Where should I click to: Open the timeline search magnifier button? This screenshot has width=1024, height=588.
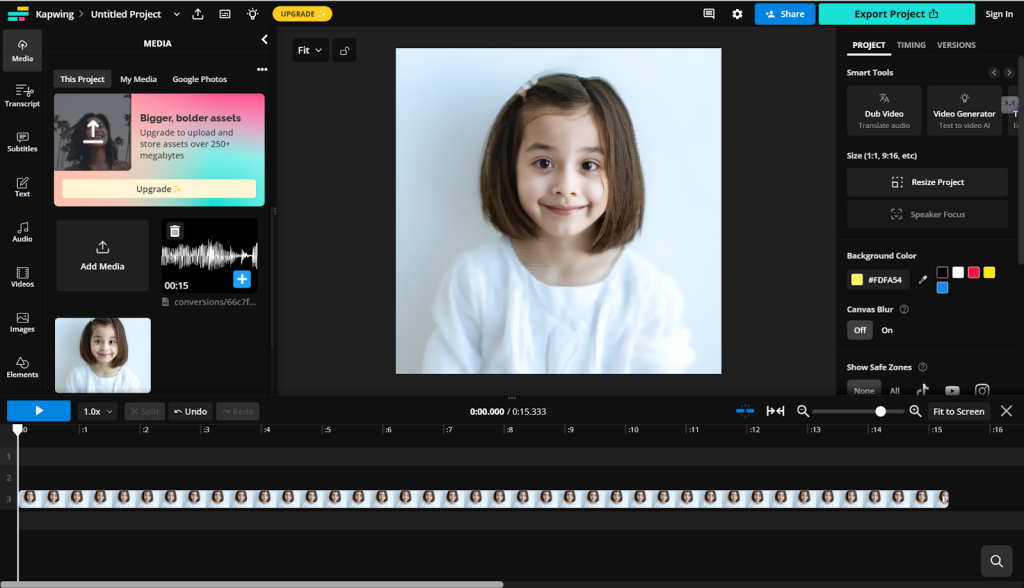click(x=997, y=561)
